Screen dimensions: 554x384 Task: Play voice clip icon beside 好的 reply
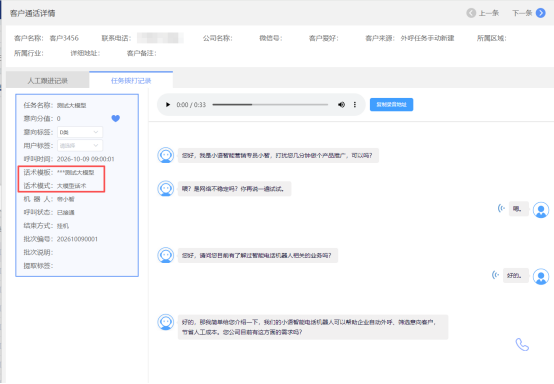pos(496,275)
